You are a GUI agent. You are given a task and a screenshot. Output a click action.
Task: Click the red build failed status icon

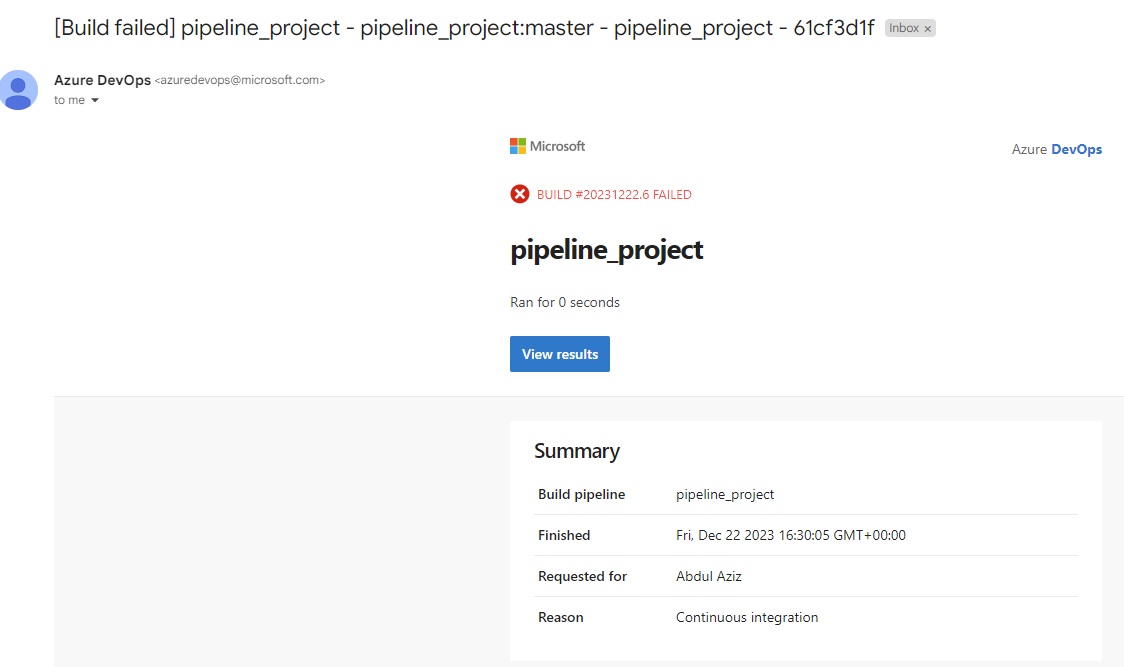[x=520, y=194]
